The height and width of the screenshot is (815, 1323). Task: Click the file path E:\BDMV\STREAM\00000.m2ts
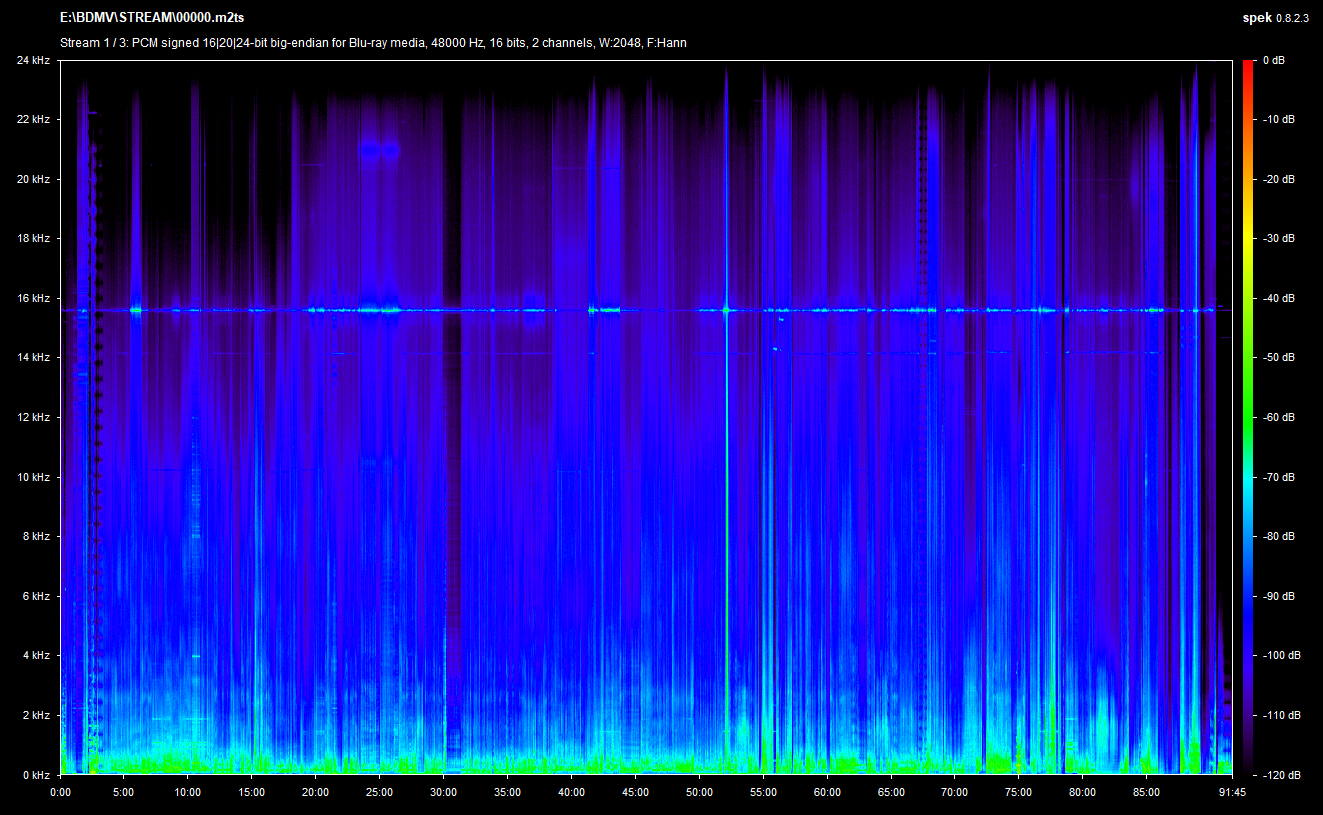[152, 18]
